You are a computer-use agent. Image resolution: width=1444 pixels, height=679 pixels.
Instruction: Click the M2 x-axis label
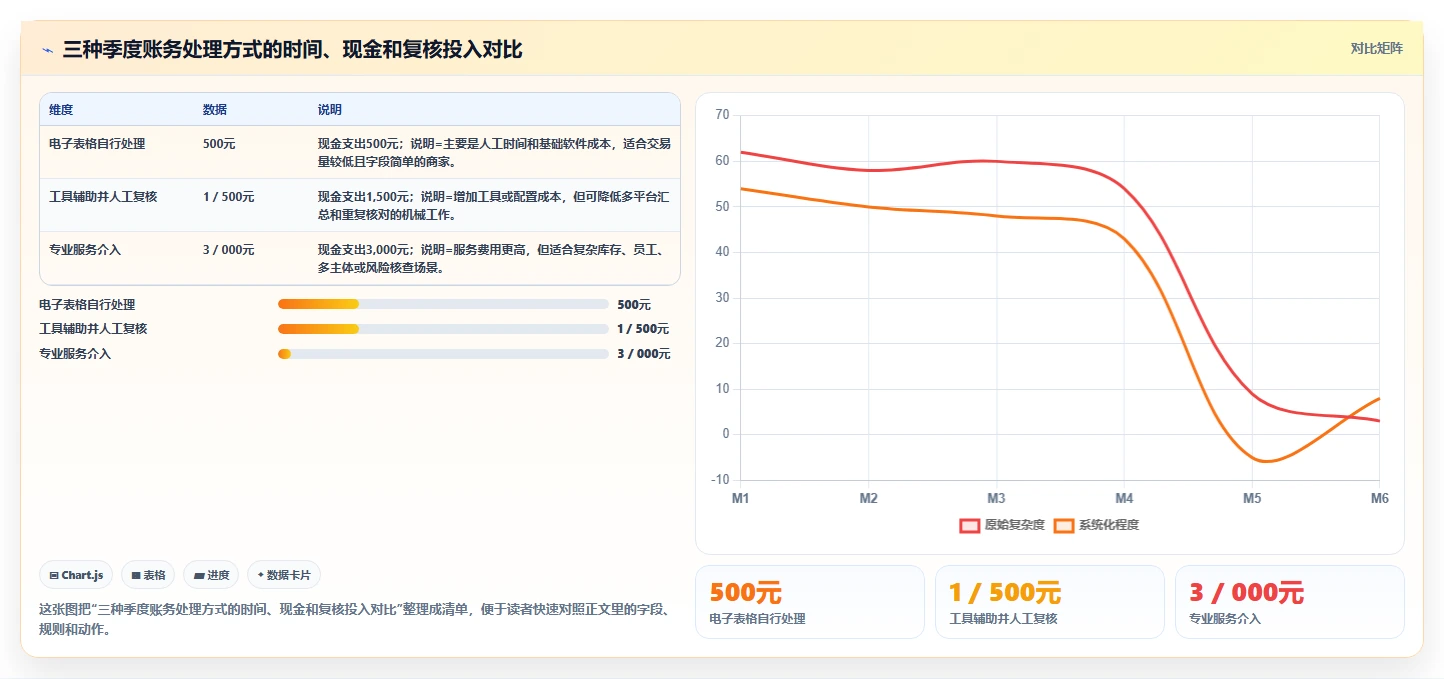click(868, 498)
